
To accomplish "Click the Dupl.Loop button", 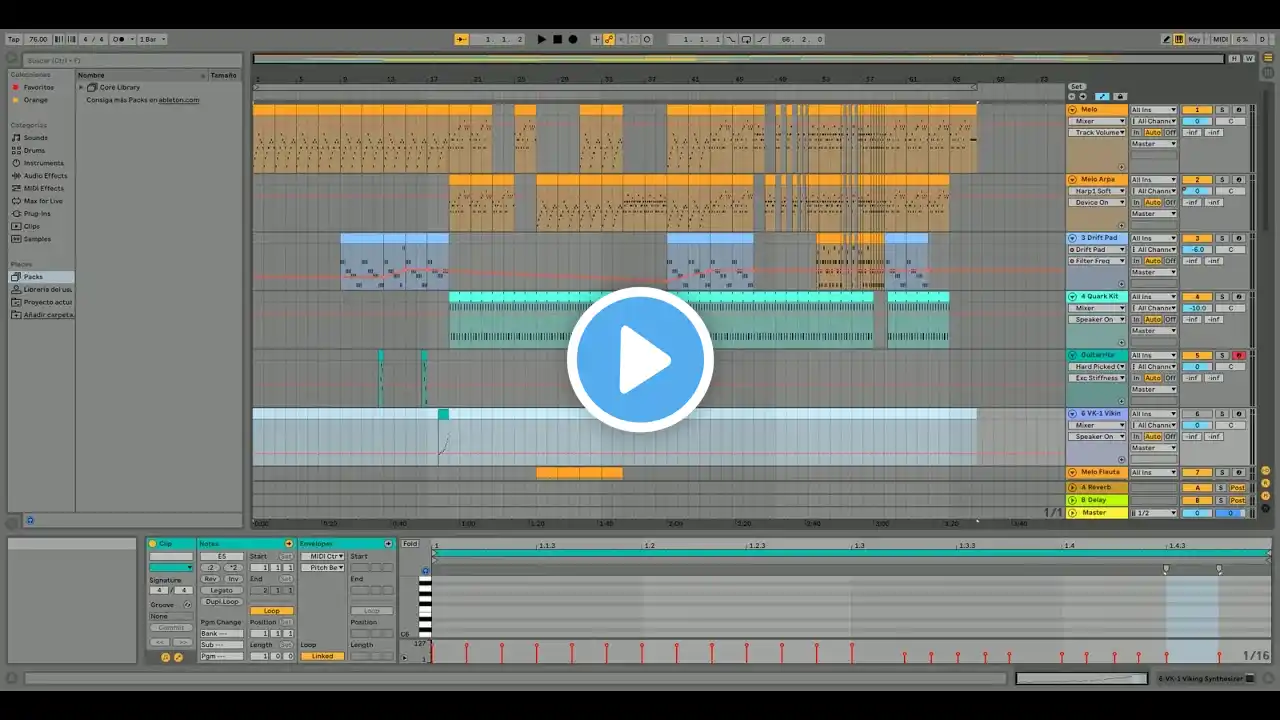I will (221, 601).
